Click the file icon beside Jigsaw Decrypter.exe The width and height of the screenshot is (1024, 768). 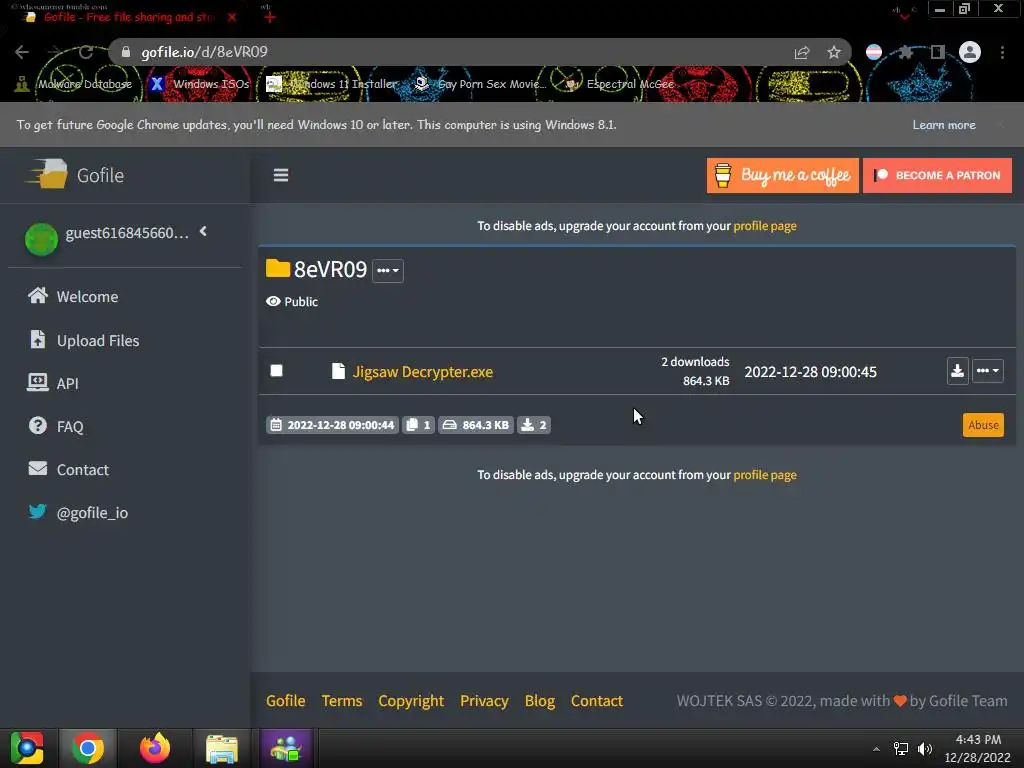tap(338, 371)
